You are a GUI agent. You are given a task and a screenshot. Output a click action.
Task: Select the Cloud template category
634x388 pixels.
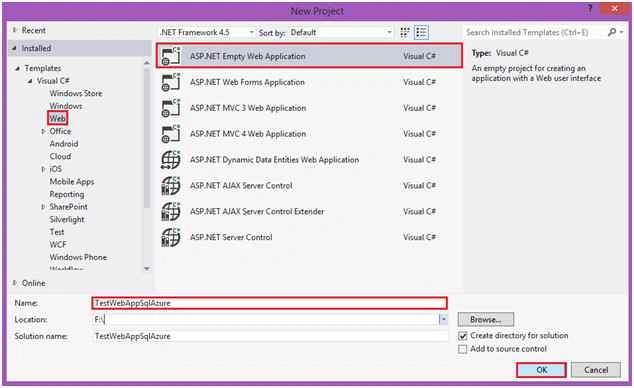point(60,156)
